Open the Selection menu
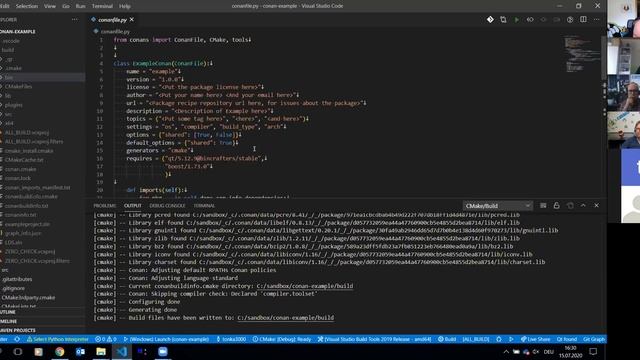Image resolution: width=640 pixels, height=360 pixels. 27,6
